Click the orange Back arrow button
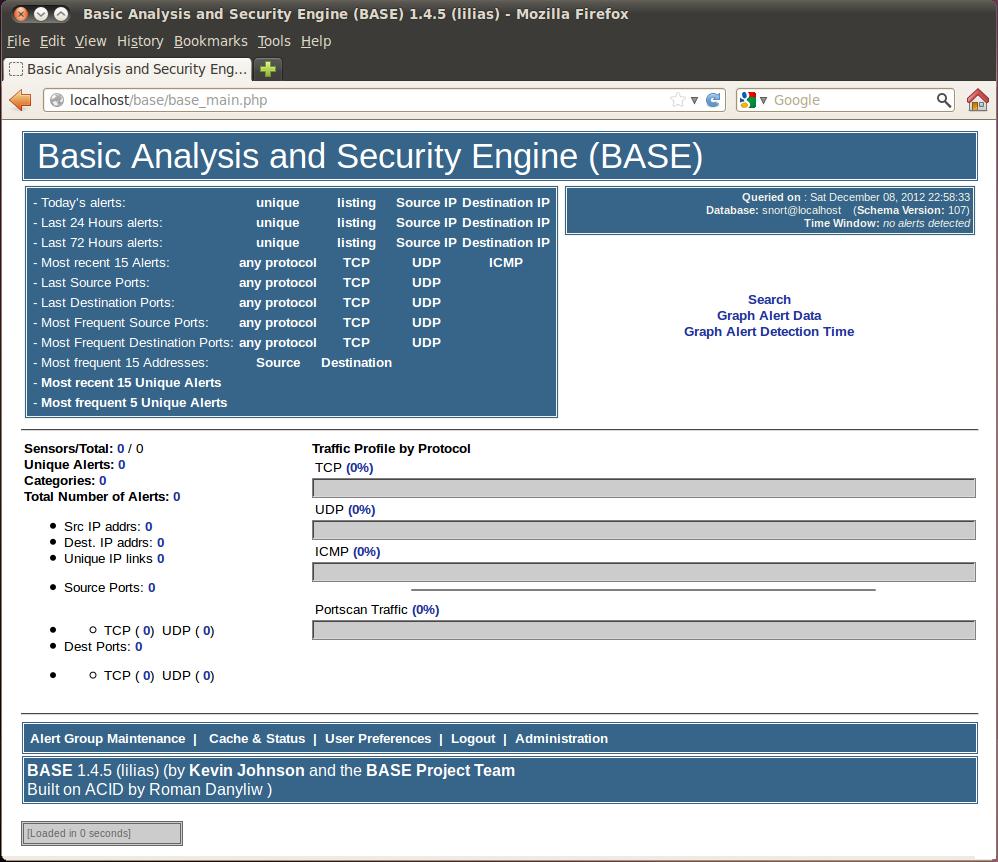The image size is (998, 862). point(21,100)
